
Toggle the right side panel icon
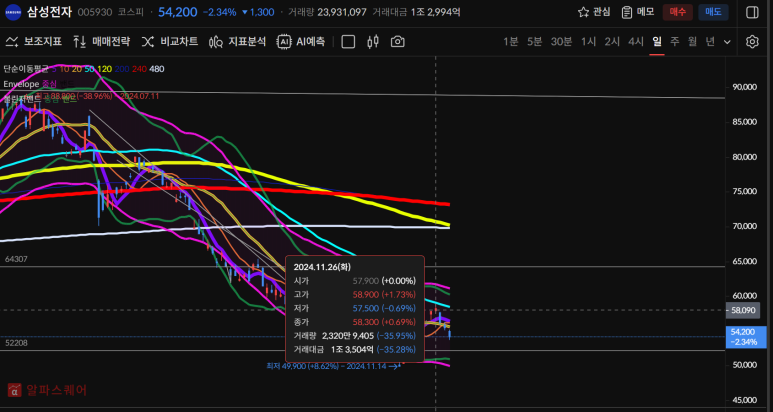[752, 12]
